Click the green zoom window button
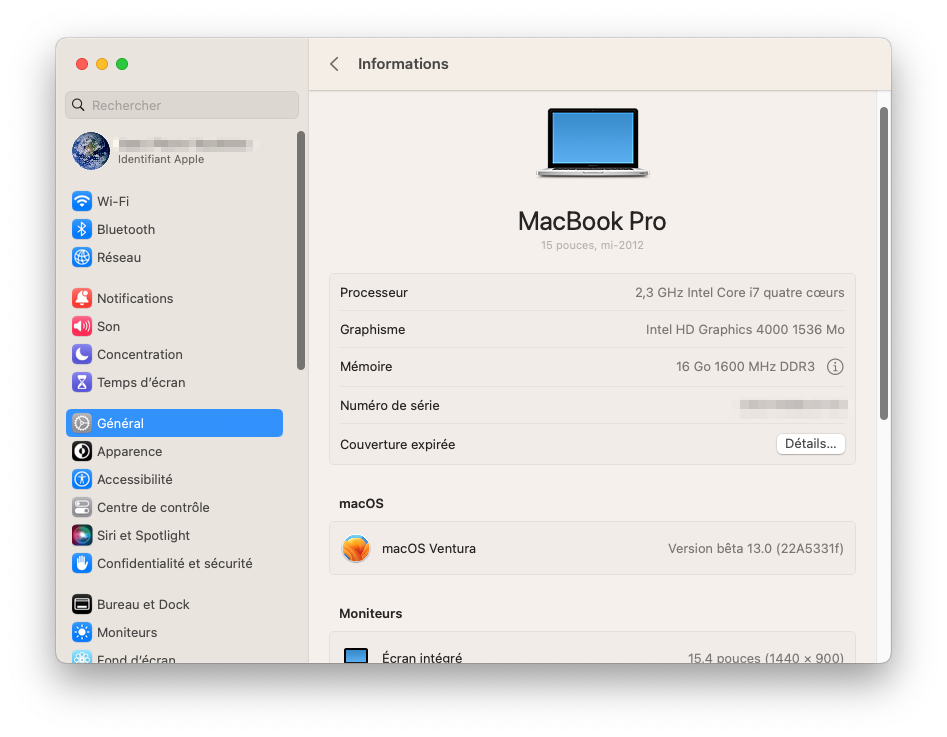This screenshot has height=737, width=947. point(122,64)
